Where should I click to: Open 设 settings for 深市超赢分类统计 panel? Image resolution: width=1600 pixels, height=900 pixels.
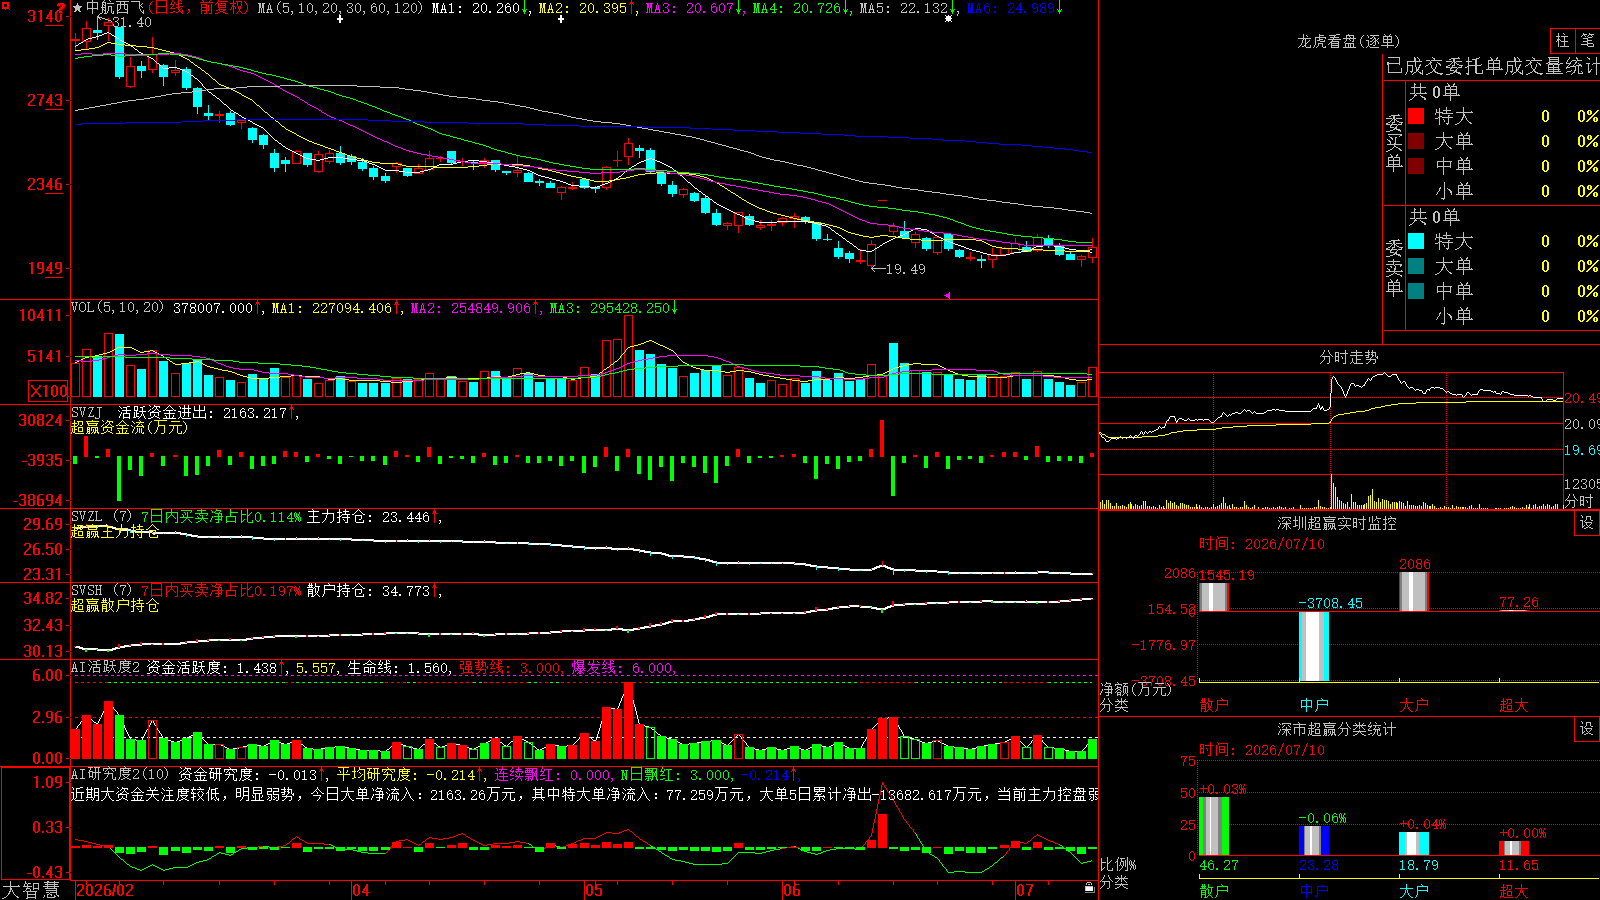tap(1587, 729)
